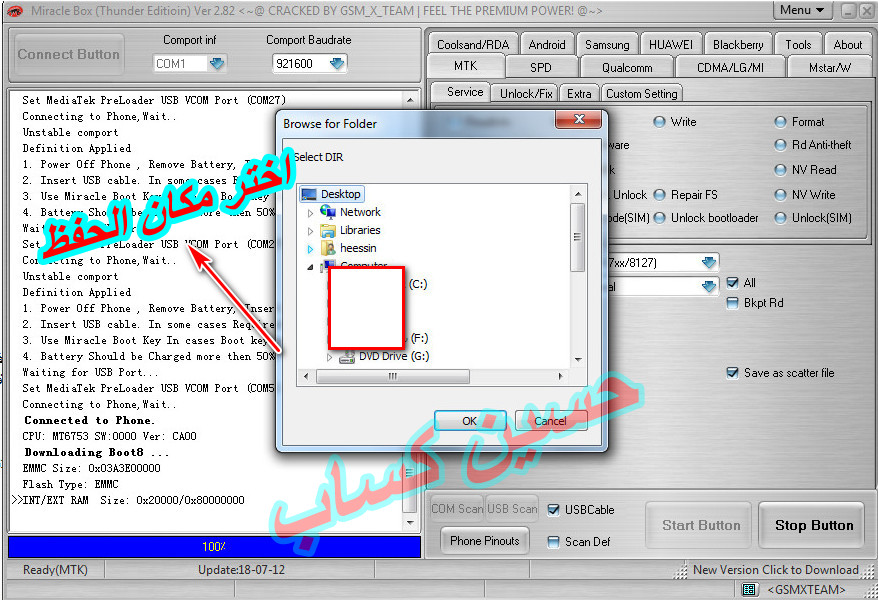Image resolution: width=878 pixels, height=600 pixels.
Task: Expand the Network tree node
Action: pos(310,213)
